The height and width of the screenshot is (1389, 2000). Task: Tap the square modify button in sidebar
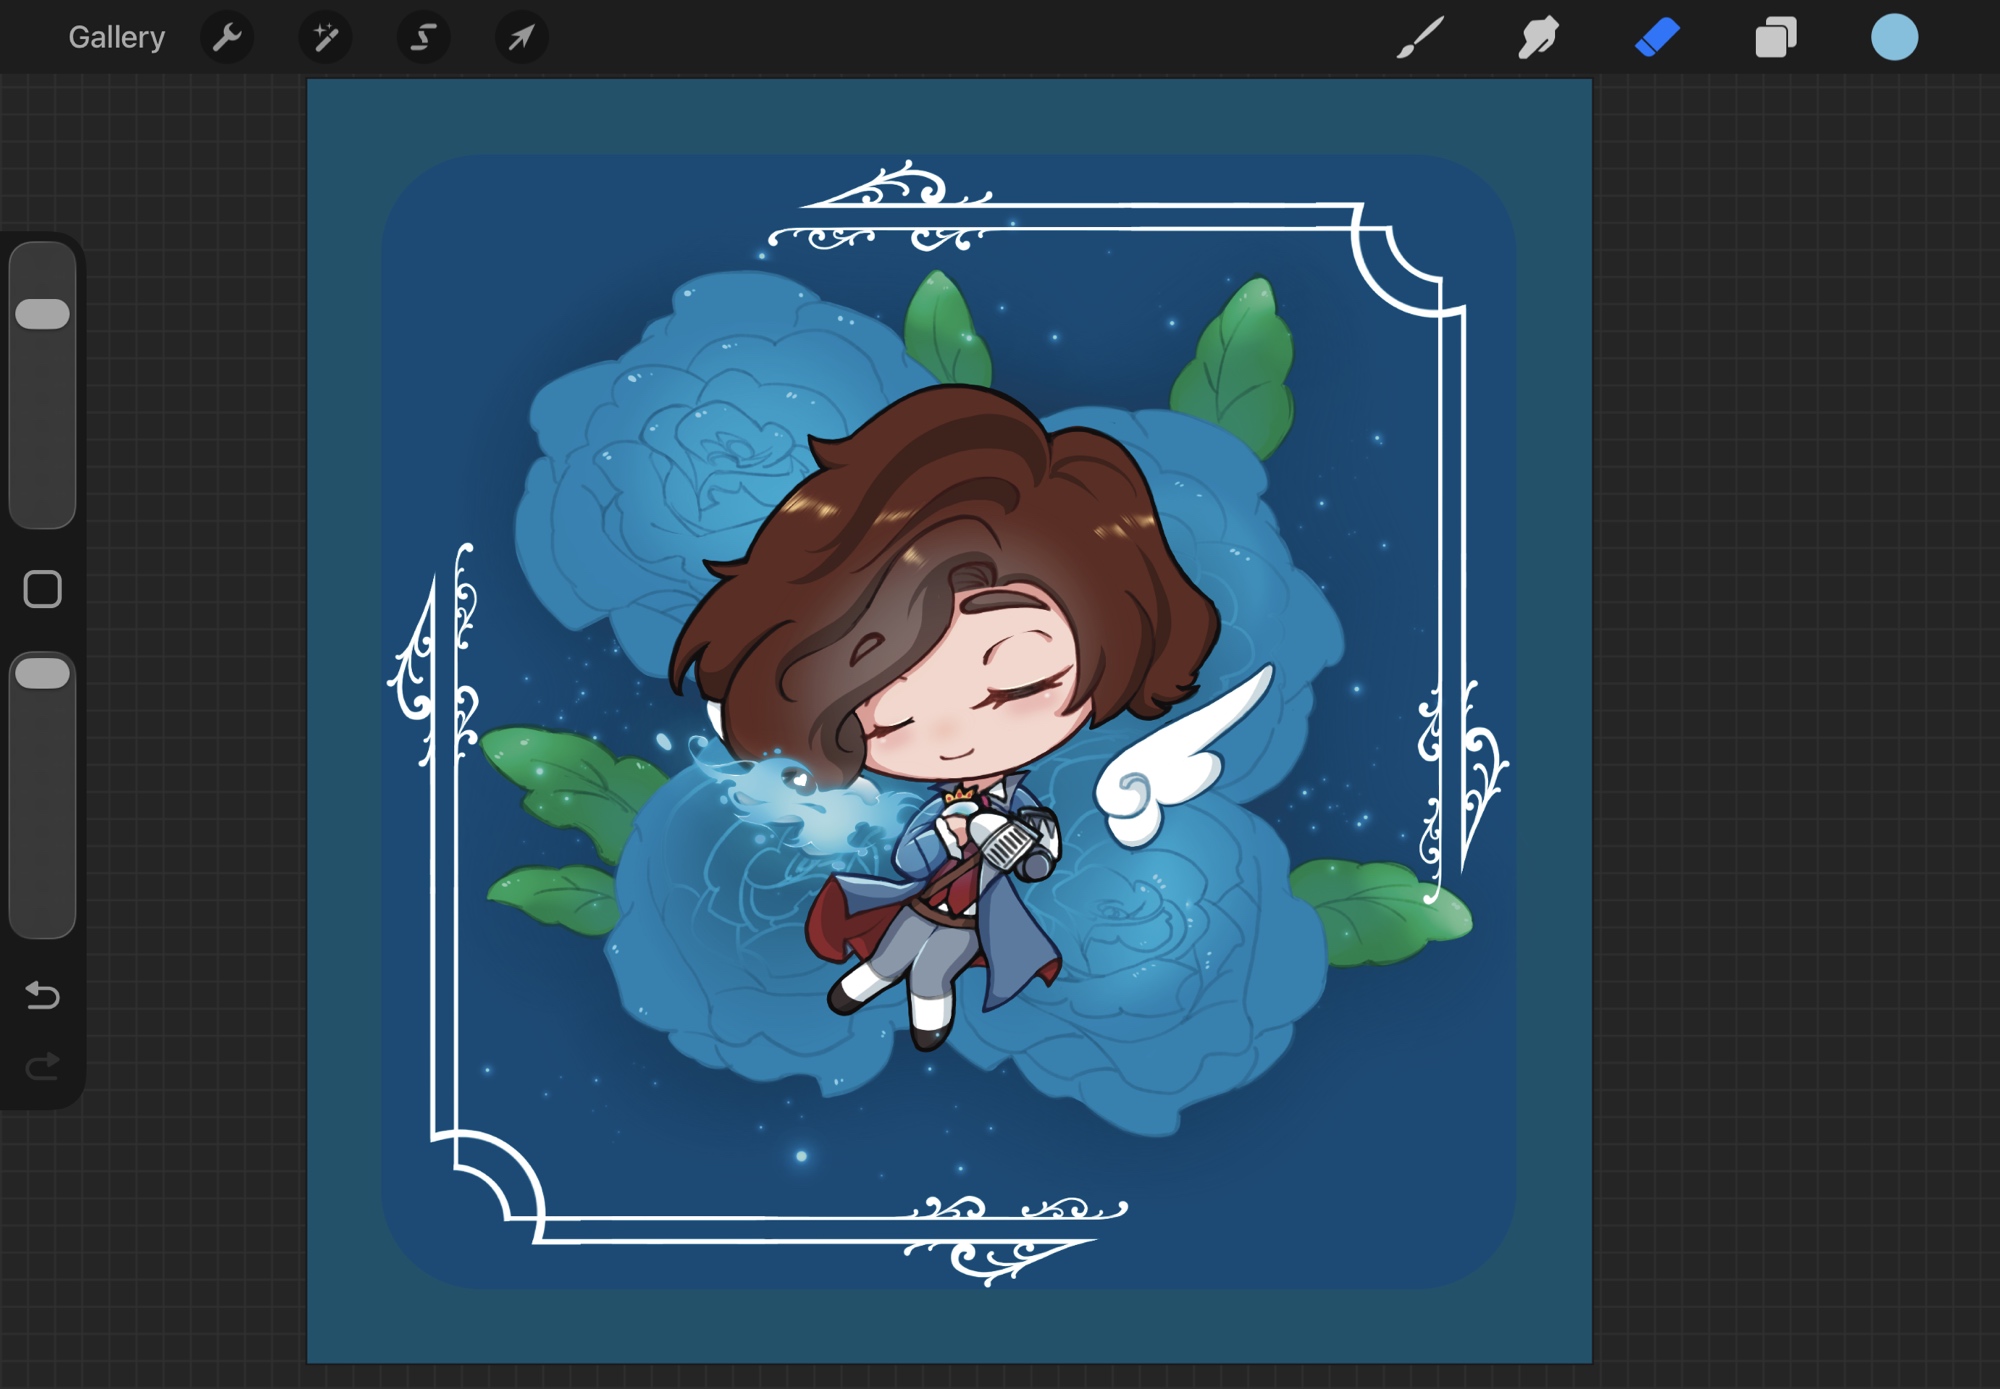pos(43,589)
